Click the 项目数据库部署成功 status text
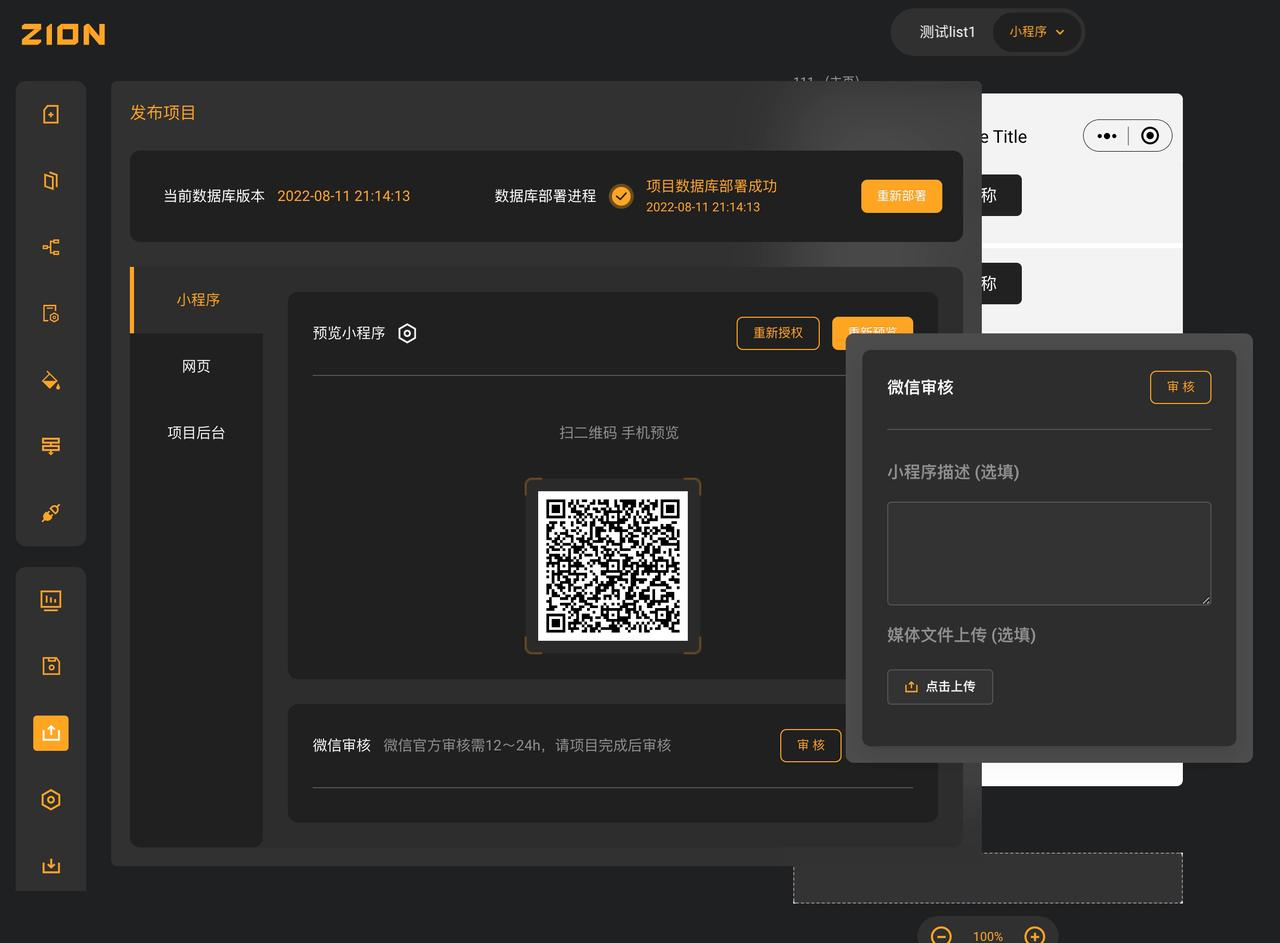1280x943 pixels. click(712, 186)
